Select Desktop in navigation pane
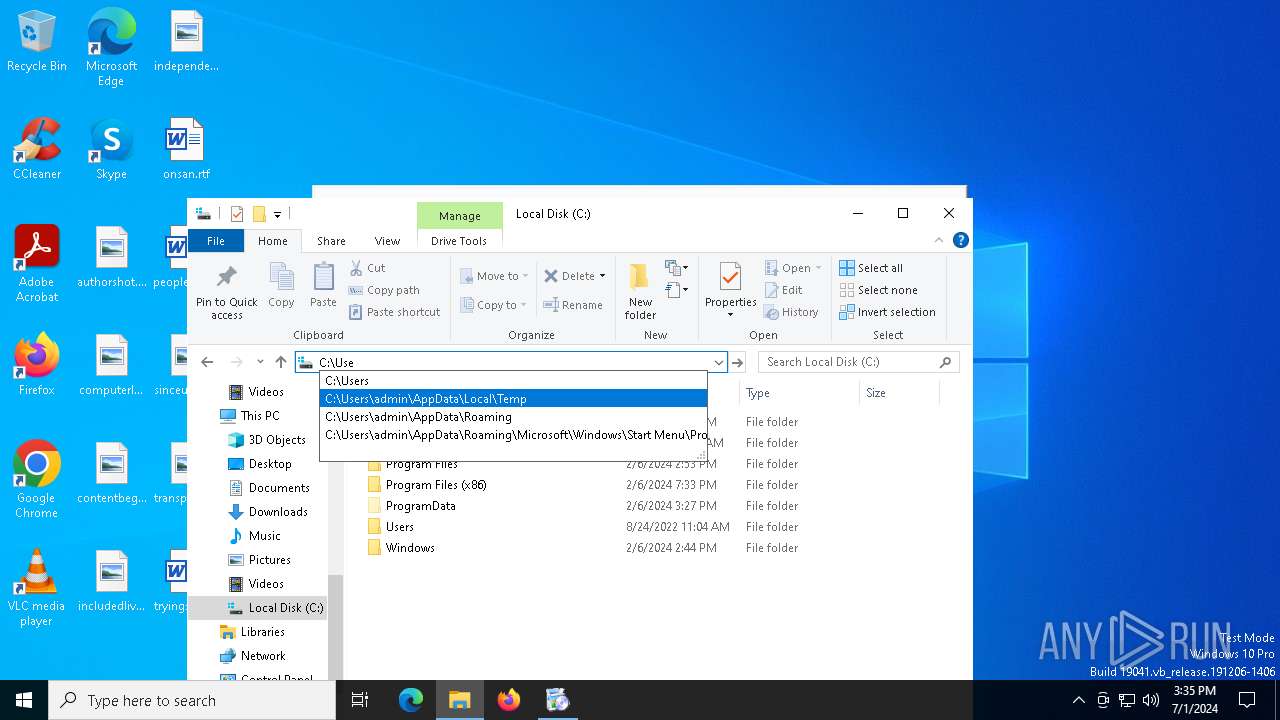This screenshot has height=720, width=1280. coord(270,464)
